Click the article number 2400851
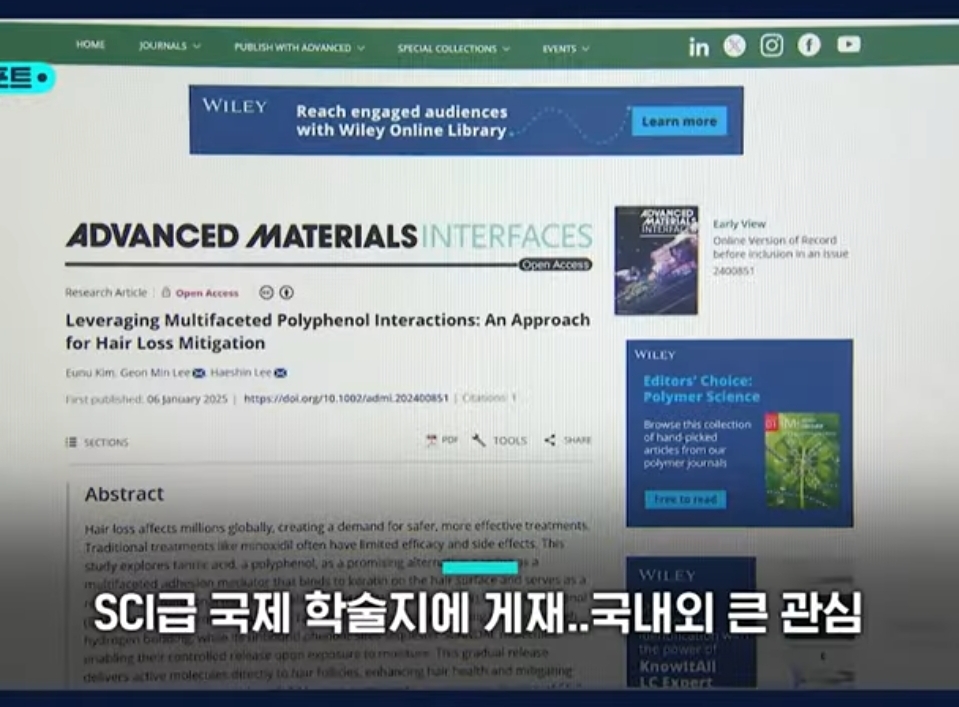 pos(734,270)
